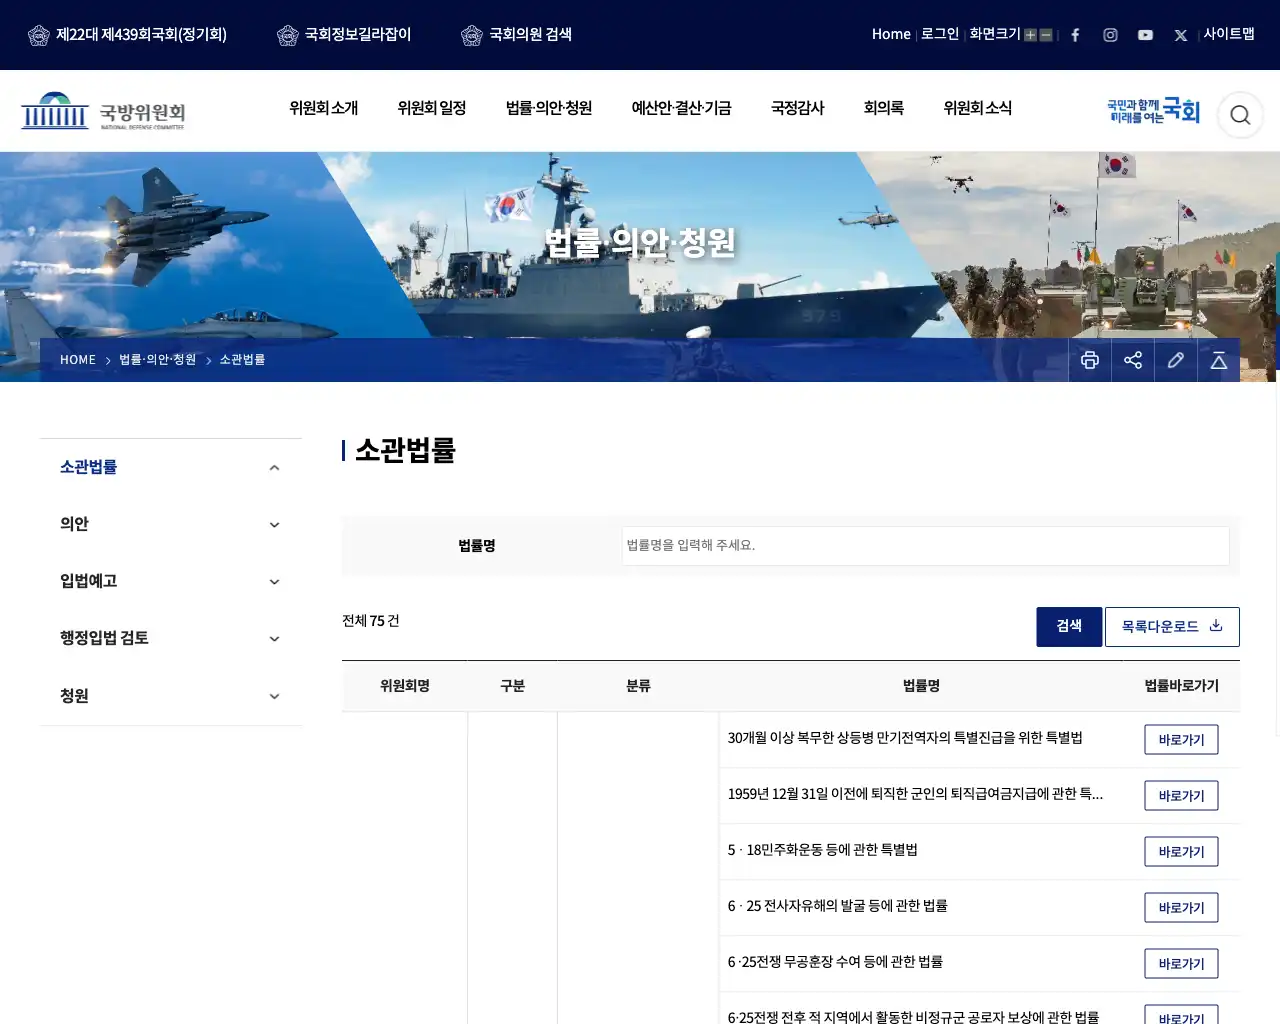Click the 국방위원회 logo

point(103,111)
